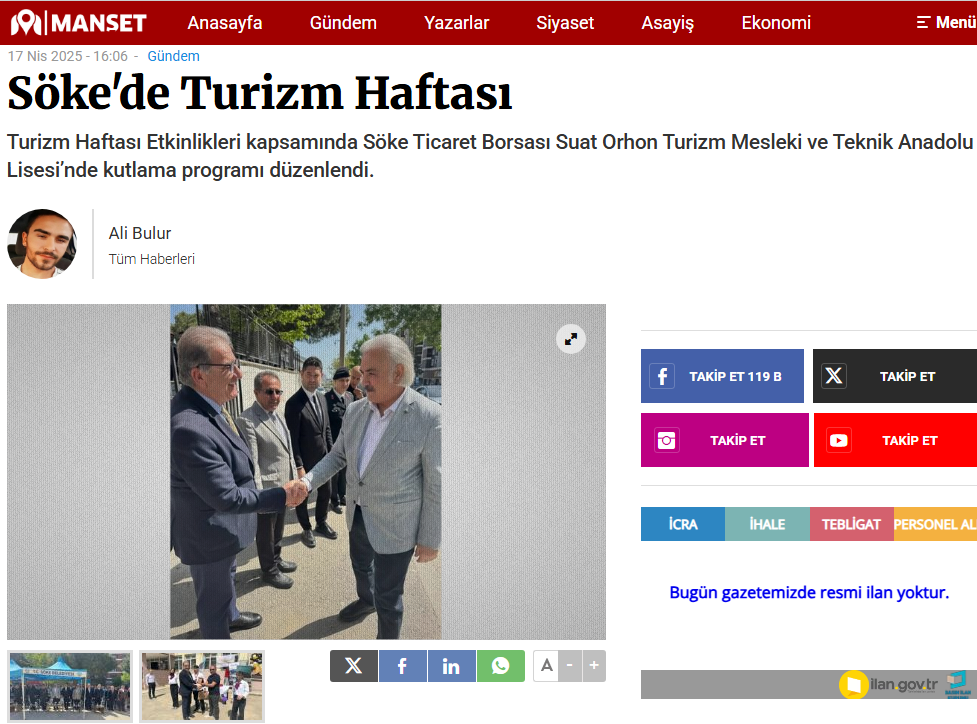Select the first gallery thumbnail with tent

click(x=70, y=686)
